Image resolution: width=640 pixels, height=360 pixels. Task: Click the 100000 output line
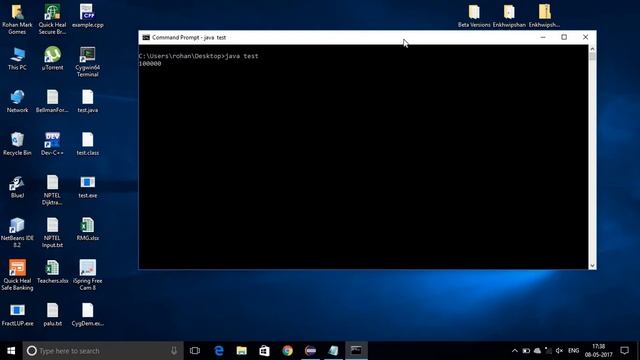click(150, 64)
